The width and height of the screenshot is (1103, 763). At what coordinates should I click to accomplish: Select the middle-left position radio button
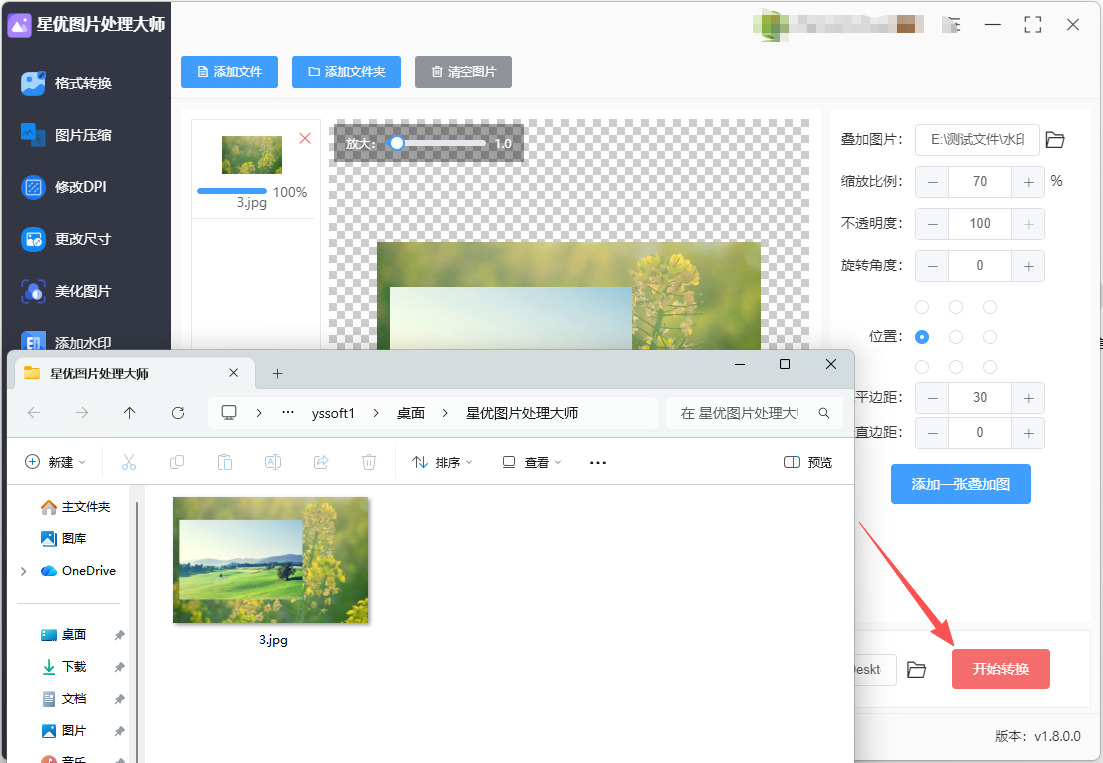pyautogui.click(x=922, y=337)
